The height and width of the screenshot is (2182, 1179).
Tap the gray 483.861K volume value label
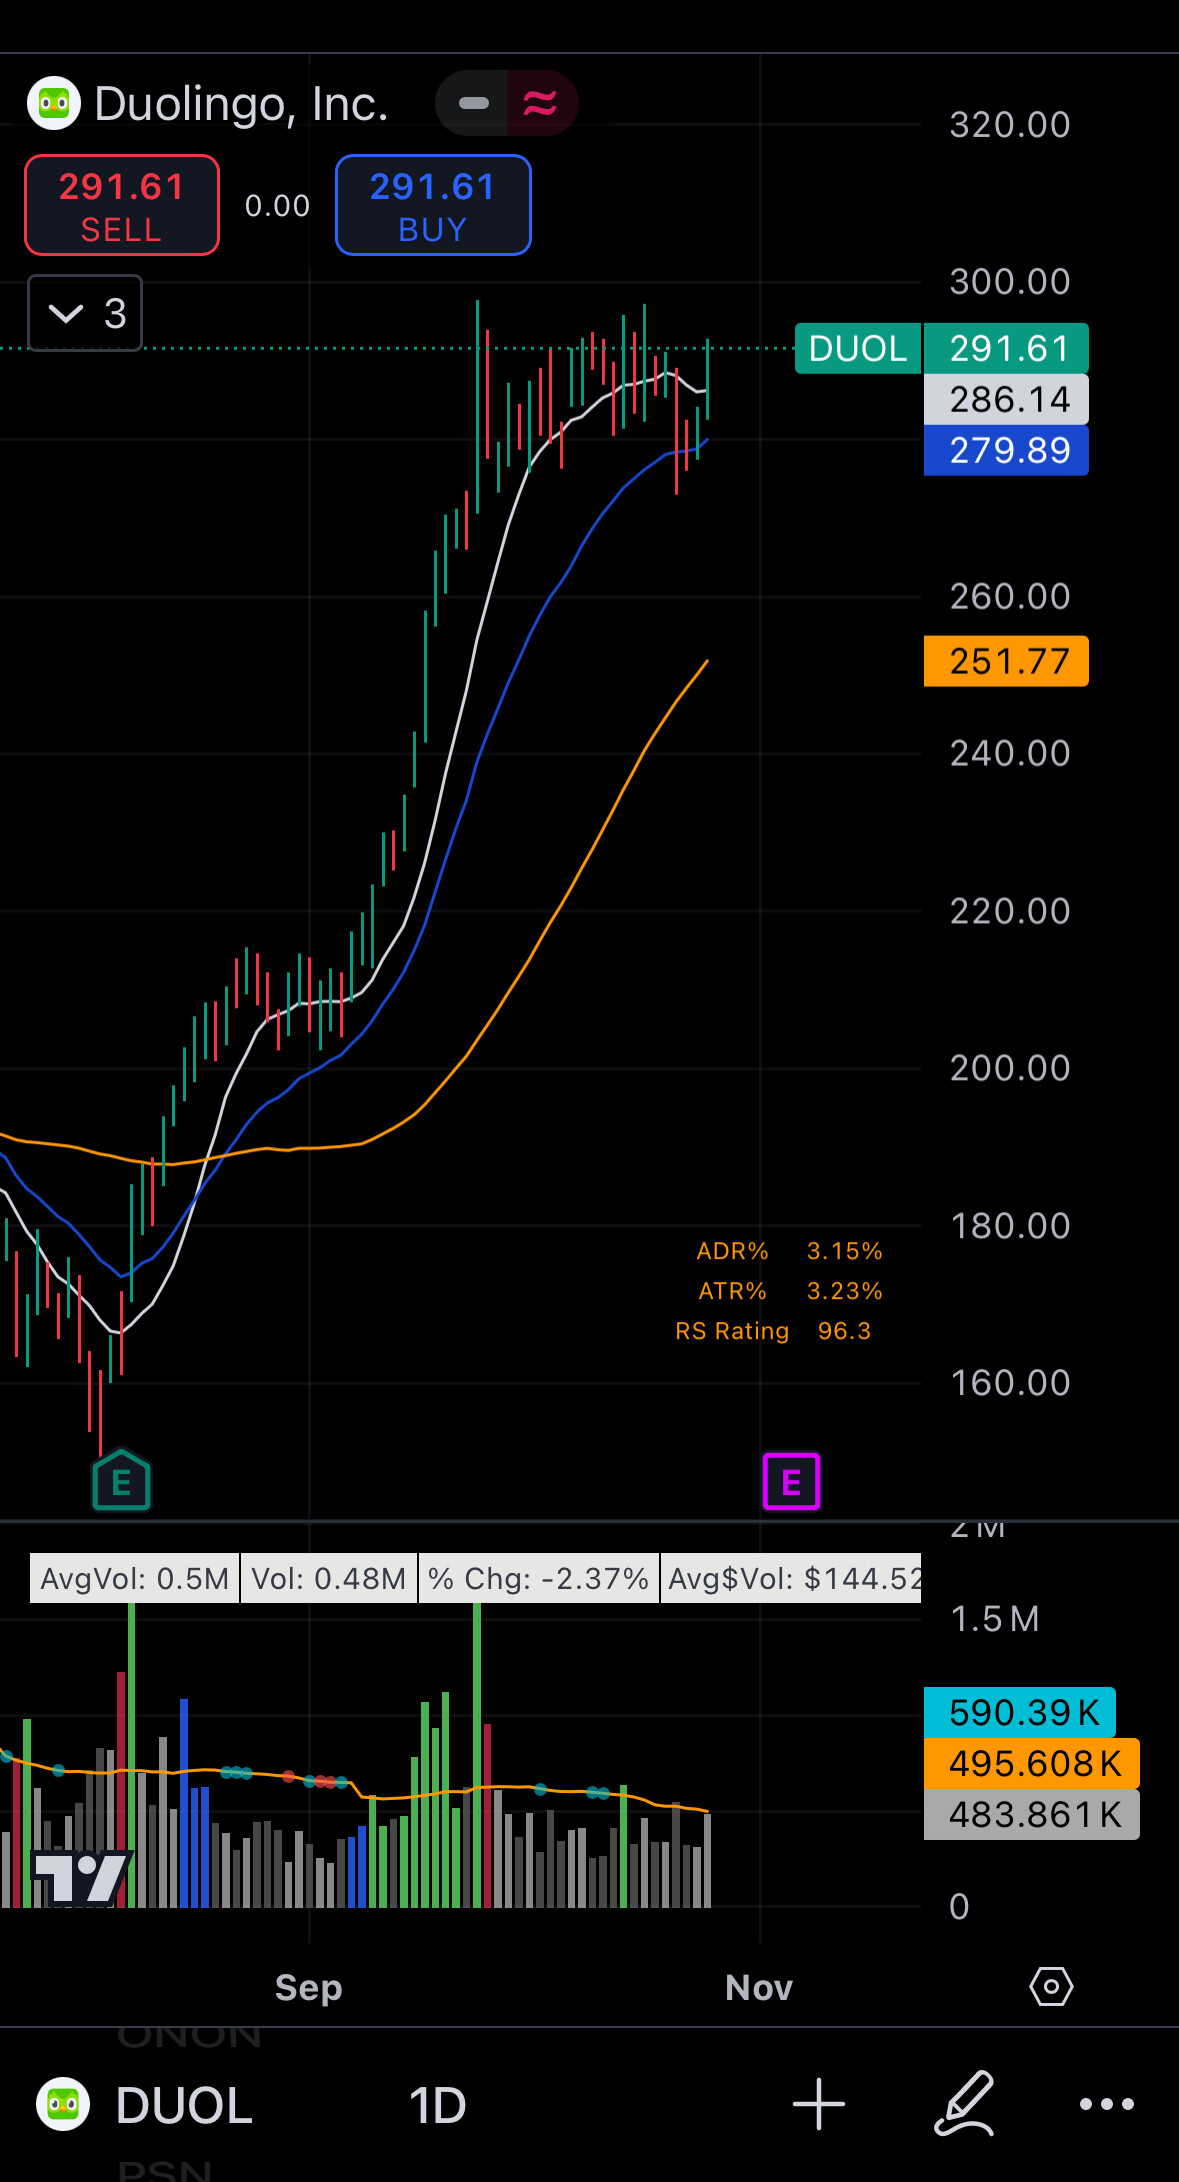[x=1032, y=1814]
